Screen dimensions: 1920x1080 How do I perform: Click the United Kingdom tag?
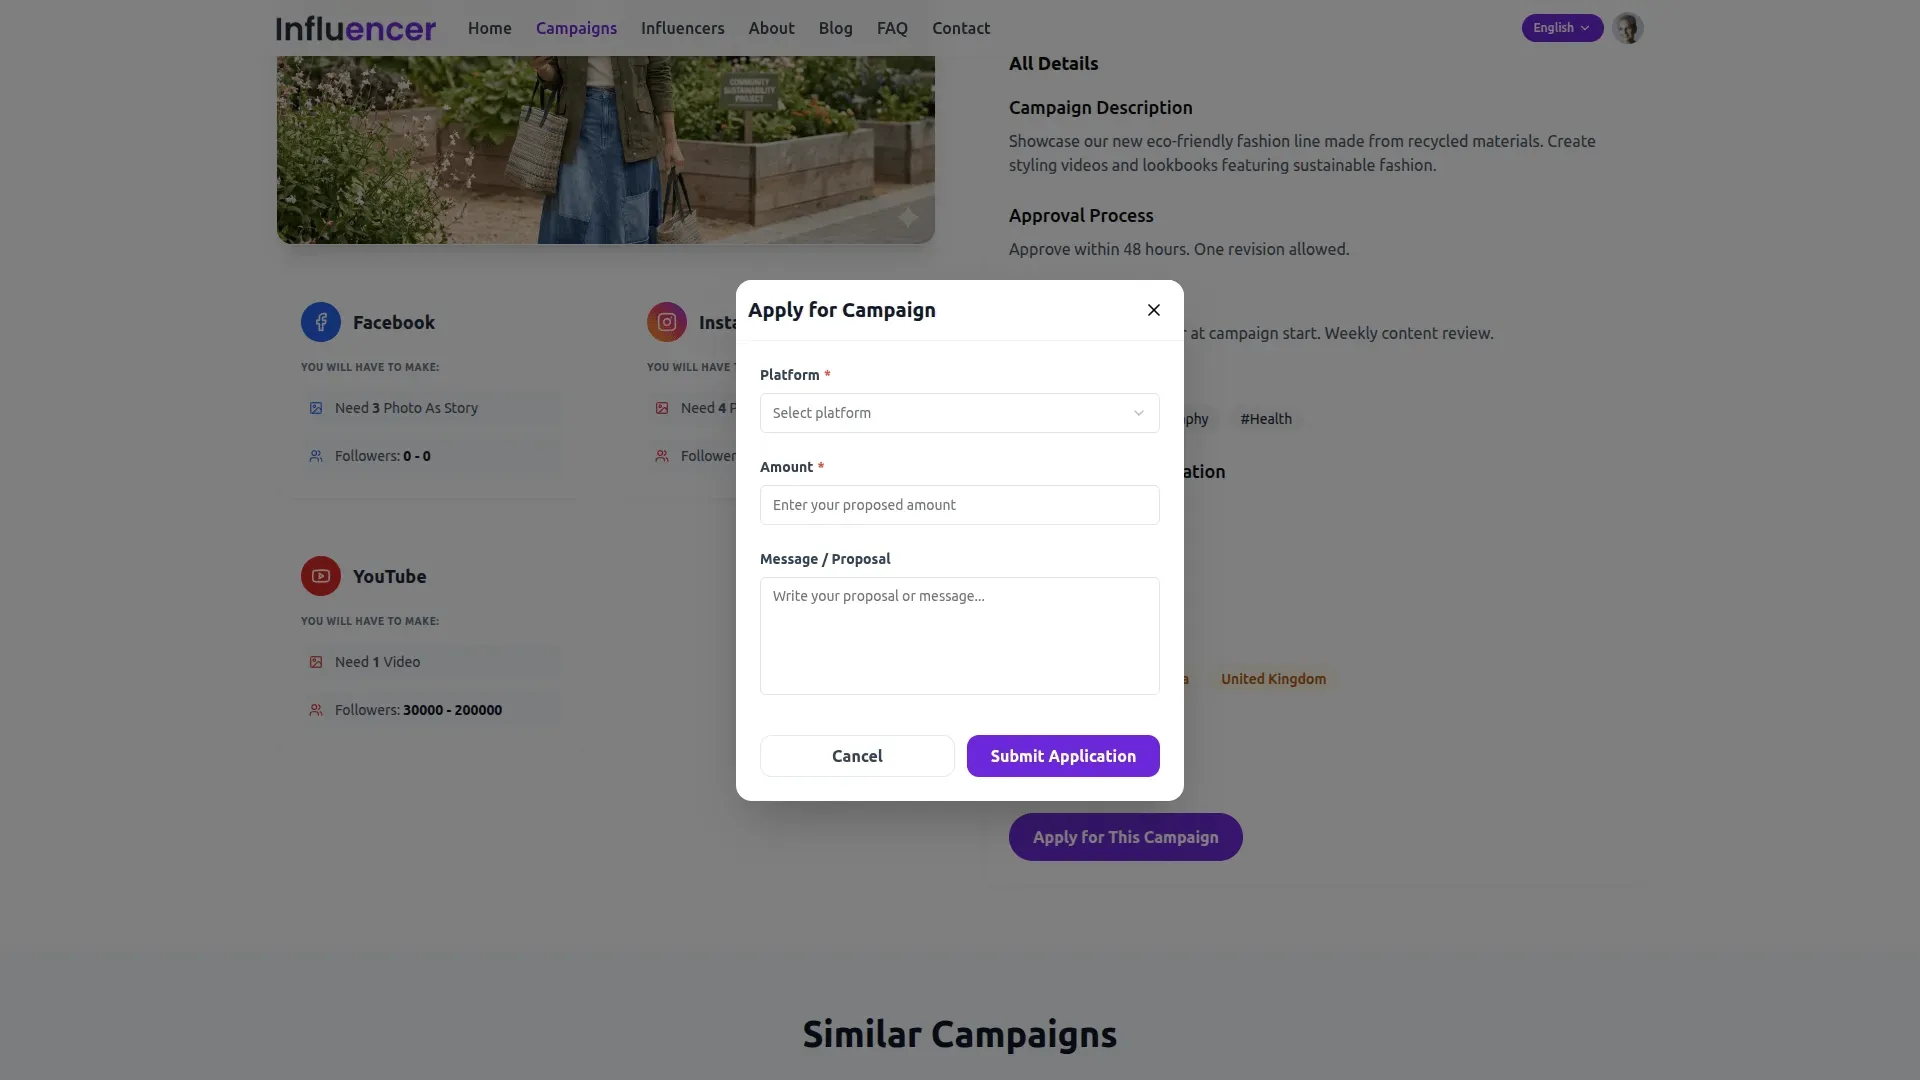[x=1272, y=679]
